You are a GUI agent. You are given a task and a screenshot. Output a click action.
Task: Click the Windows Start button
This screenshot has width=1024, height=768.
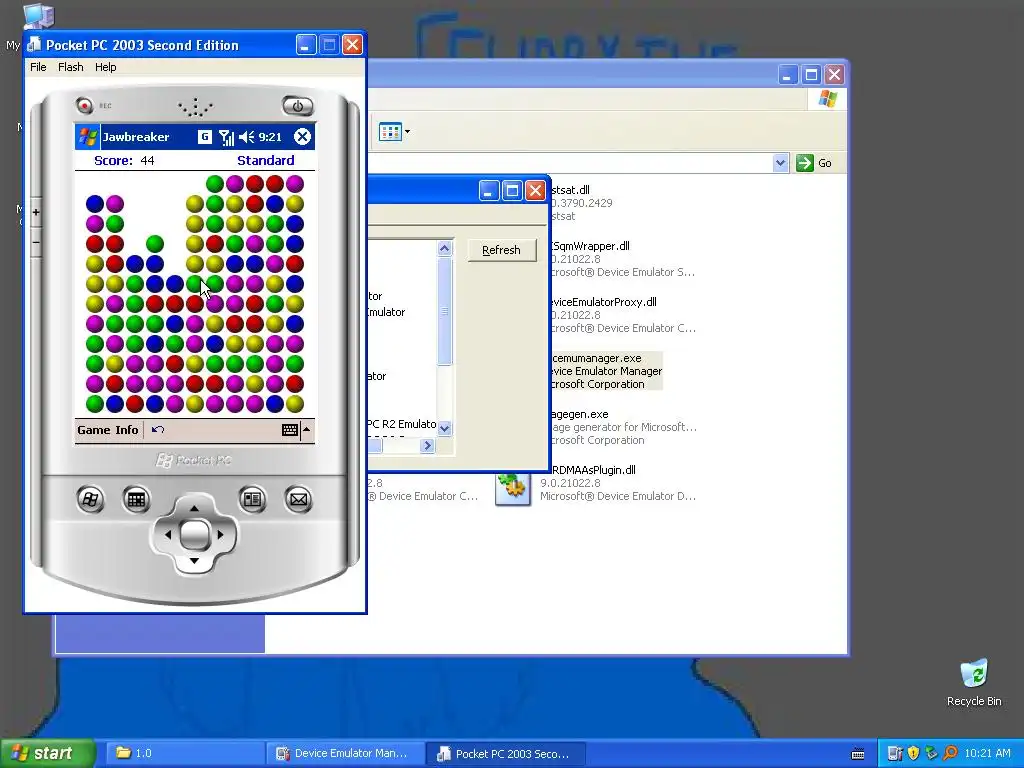point(47,754)
